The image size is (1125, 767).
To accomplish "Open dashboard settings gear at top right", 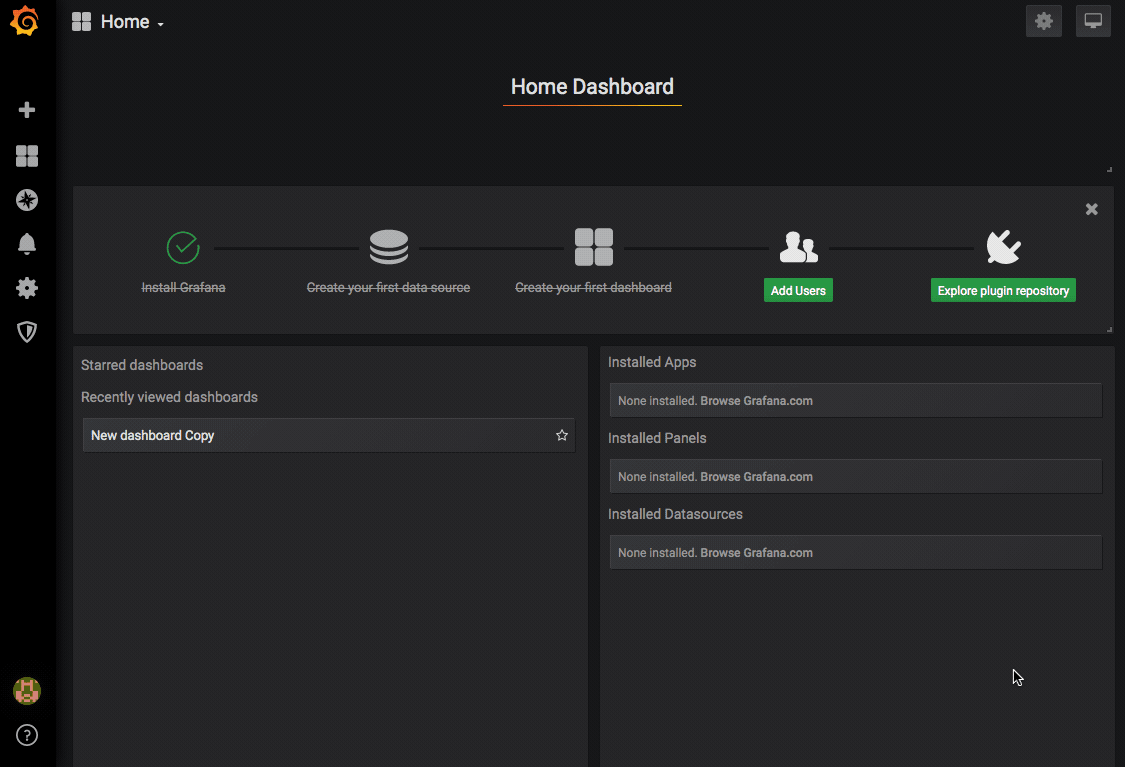I will click(1043, 21).
